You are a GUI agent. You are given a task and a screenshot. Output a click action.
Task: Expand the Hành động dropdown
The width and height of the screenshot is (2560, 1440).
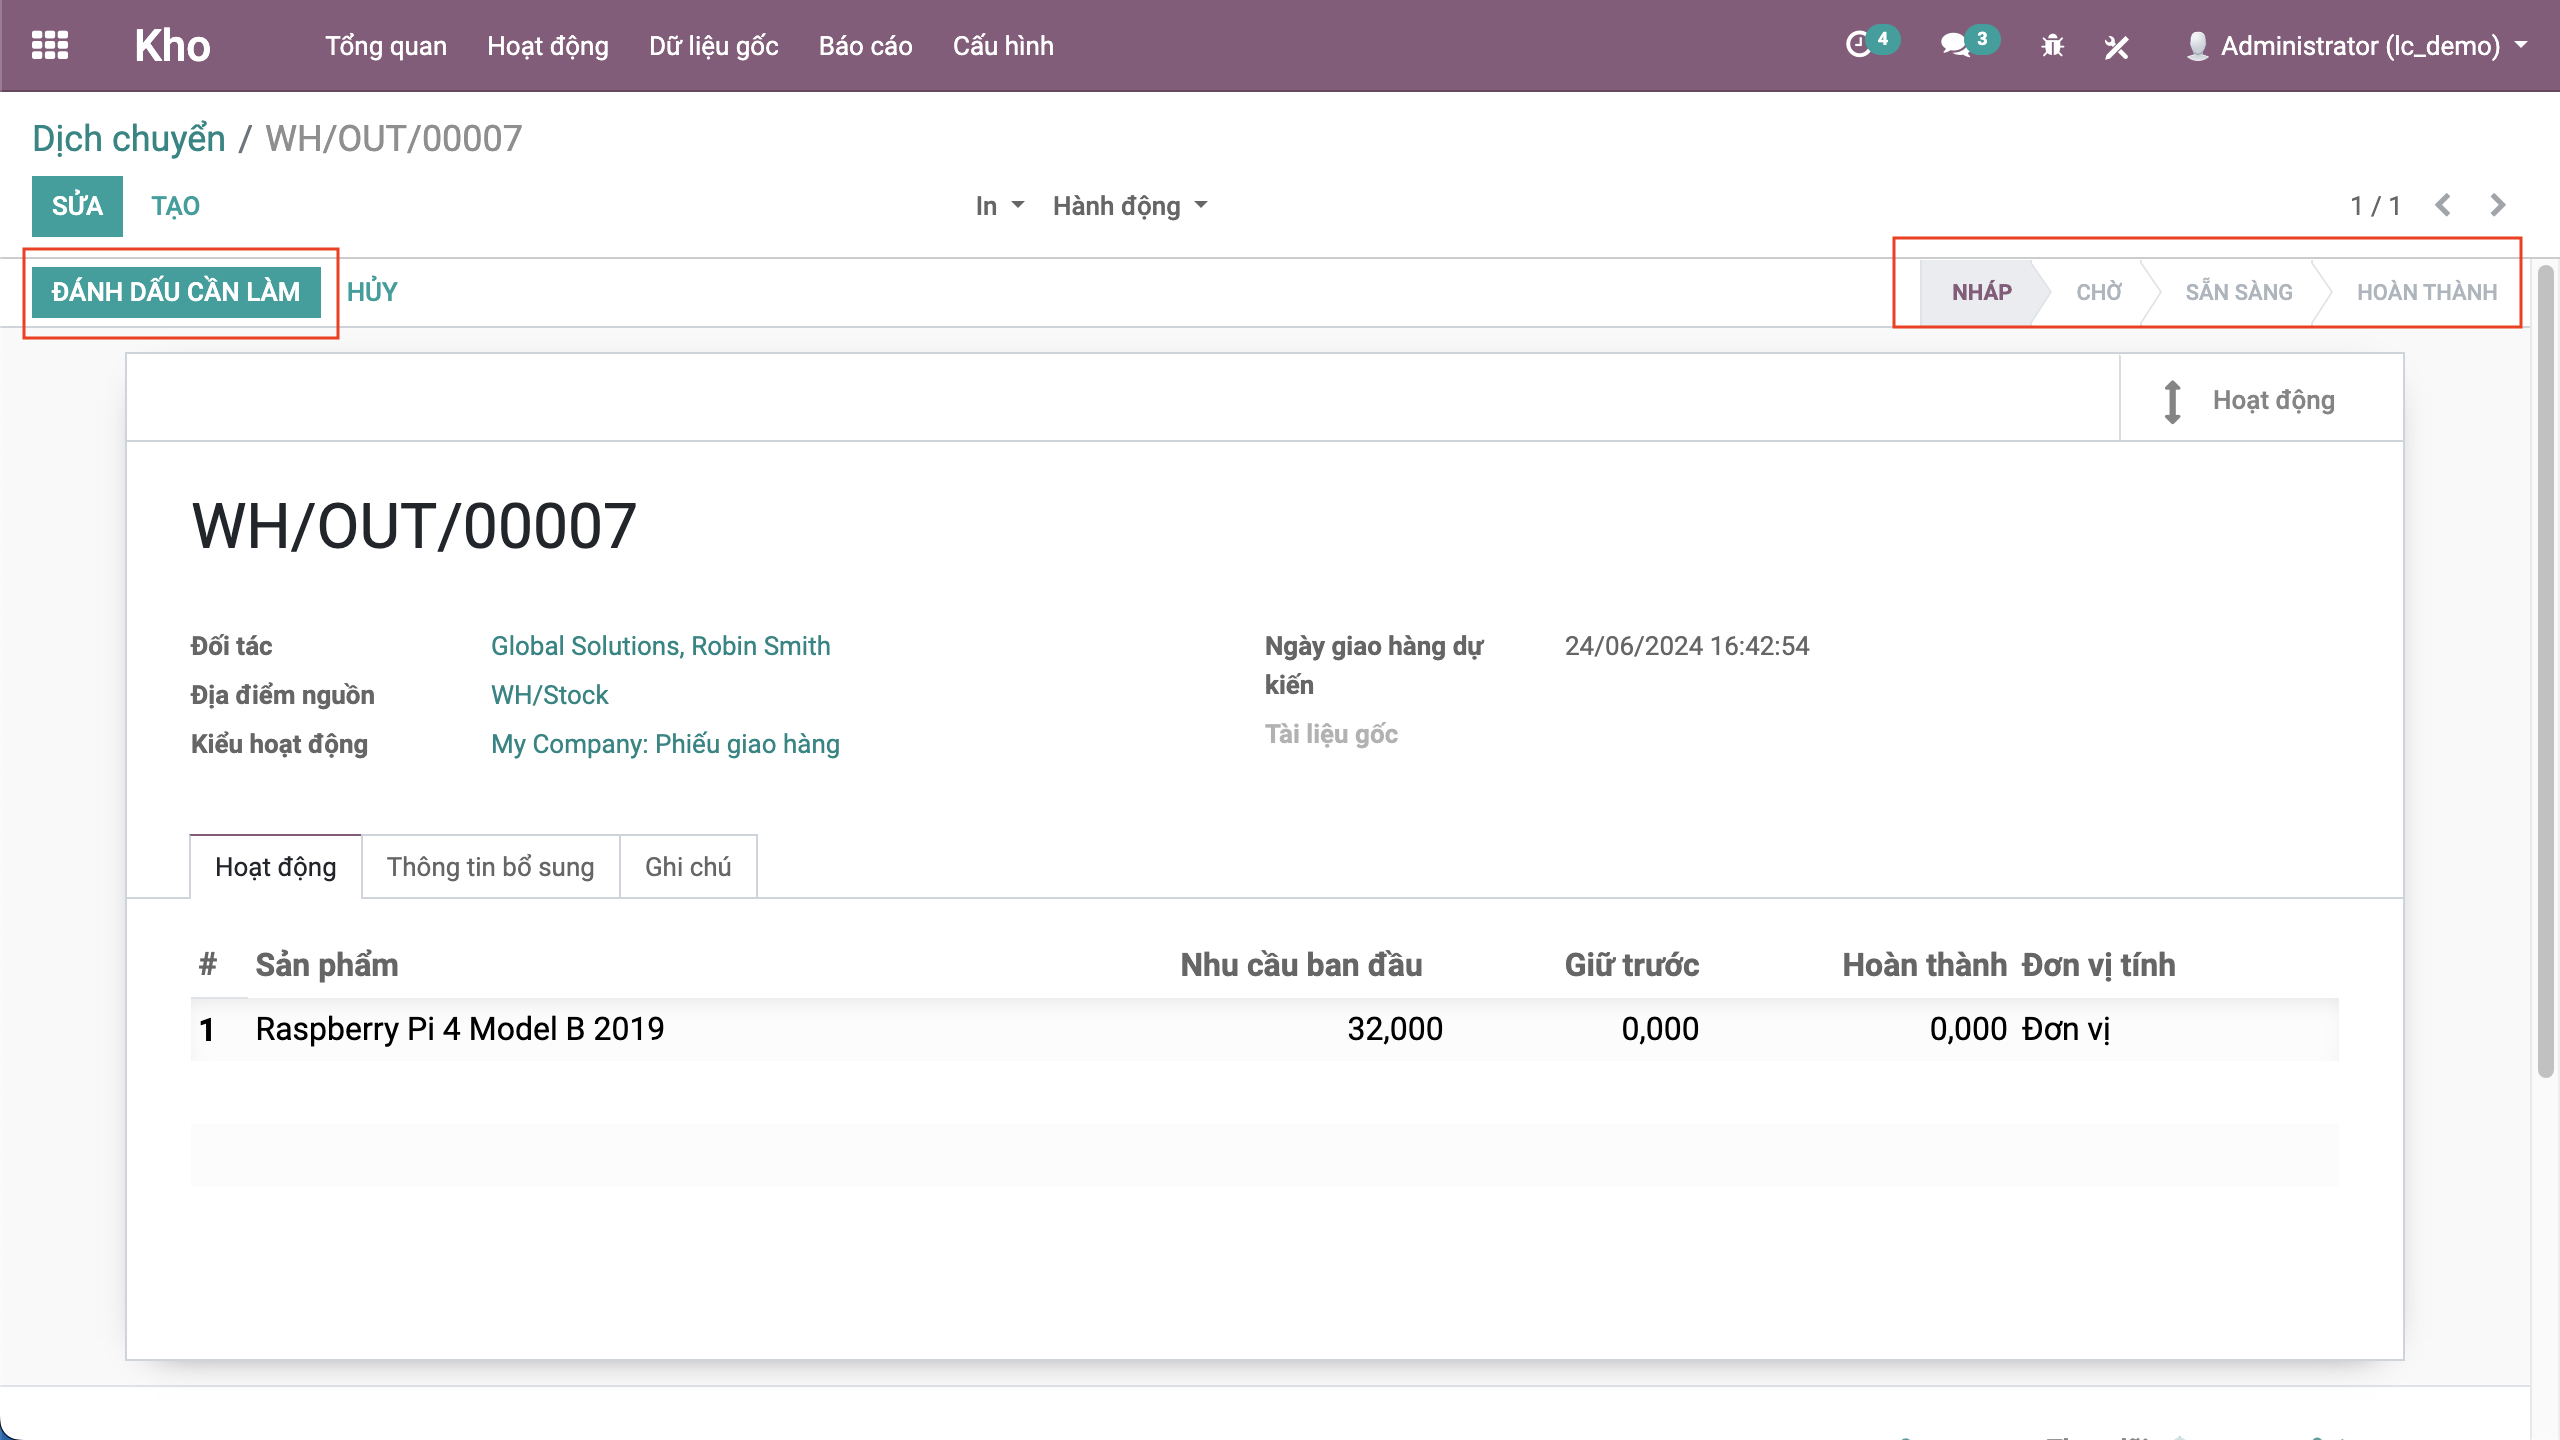(1129, 206)
